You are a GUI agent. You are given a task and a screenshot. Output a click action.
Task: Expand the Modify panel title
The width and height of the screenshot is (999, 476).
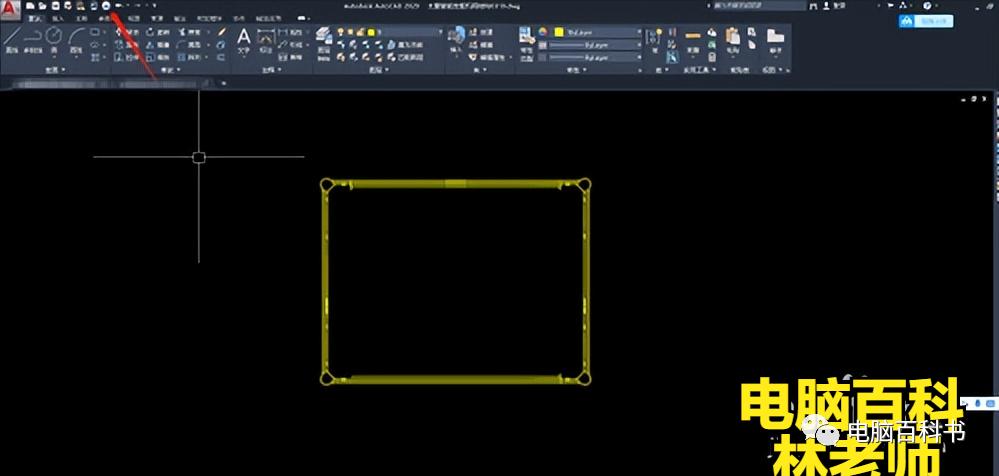pos(172,69)
